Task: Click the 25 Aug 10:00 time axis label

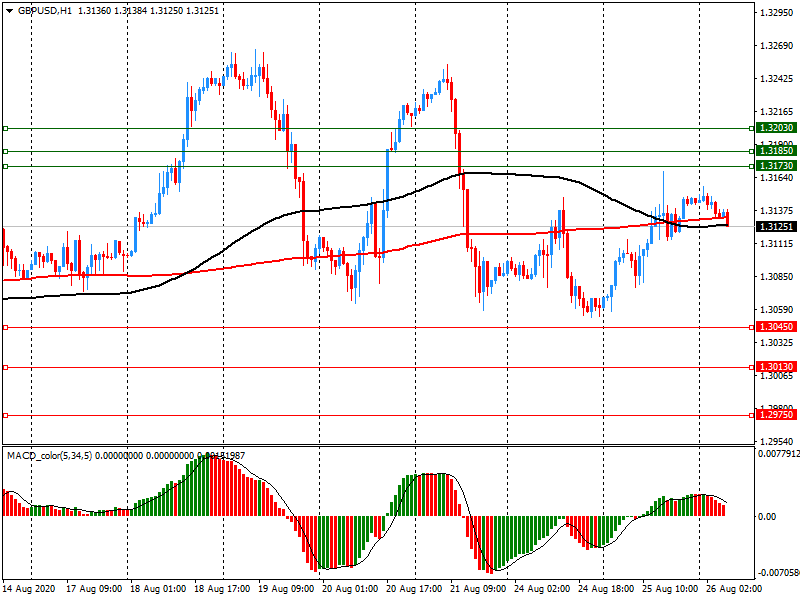Action: (x=670, y=589)
